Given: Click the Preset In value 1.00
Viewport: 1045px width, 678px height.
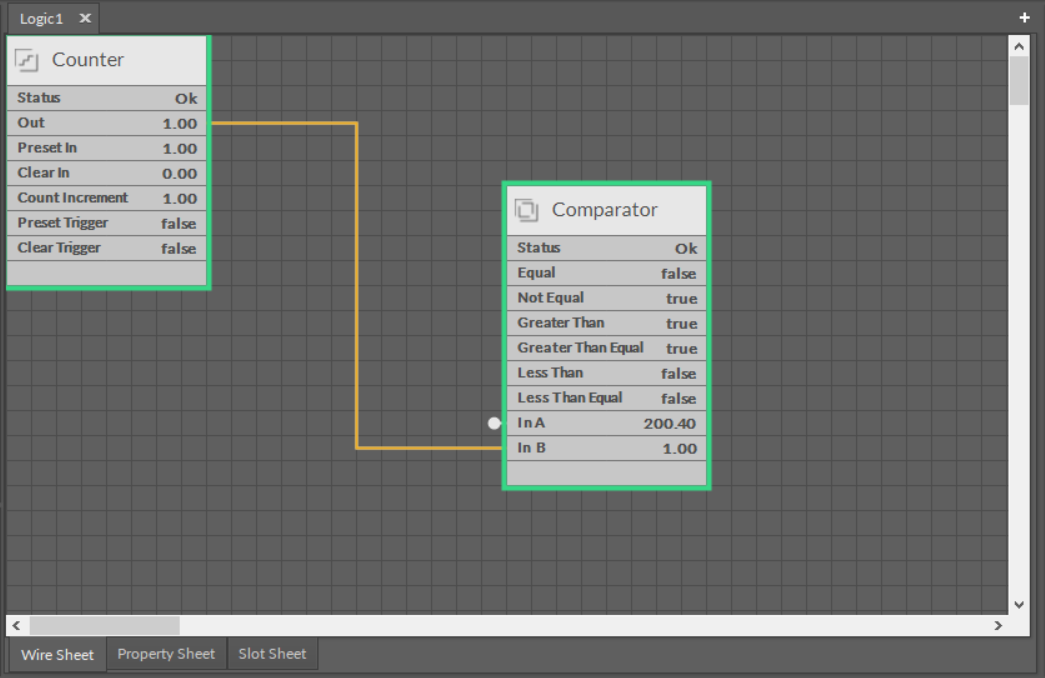Looking at the screenshot, I should click(180, 149).
